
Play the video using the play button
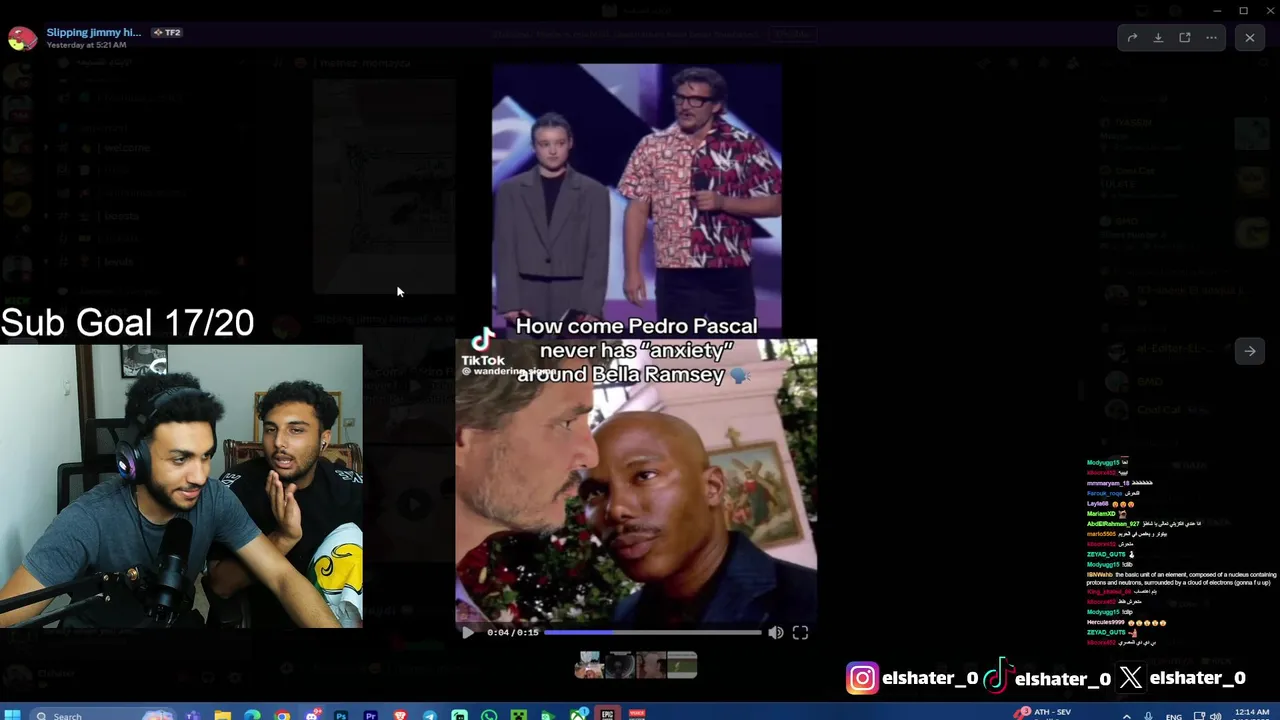coord(467,632)
